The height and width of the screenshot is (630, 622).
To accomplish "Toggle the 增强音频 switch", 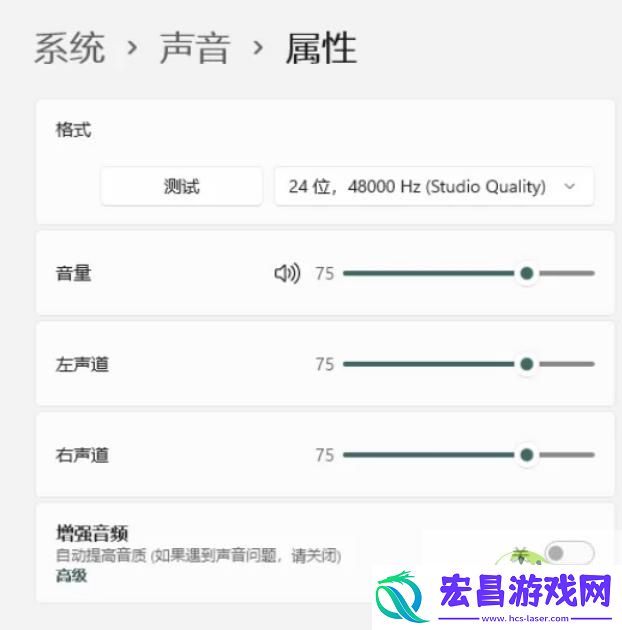I will (x=569, y=553).
